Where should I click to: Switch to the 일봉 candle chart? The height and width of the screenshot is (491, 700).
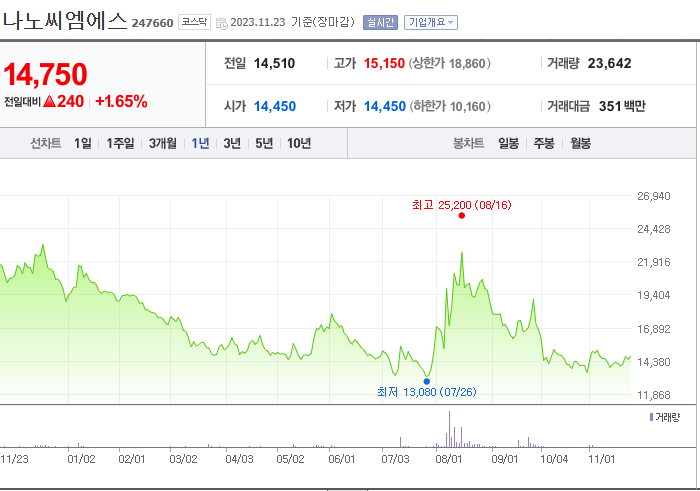coord(508,143)
